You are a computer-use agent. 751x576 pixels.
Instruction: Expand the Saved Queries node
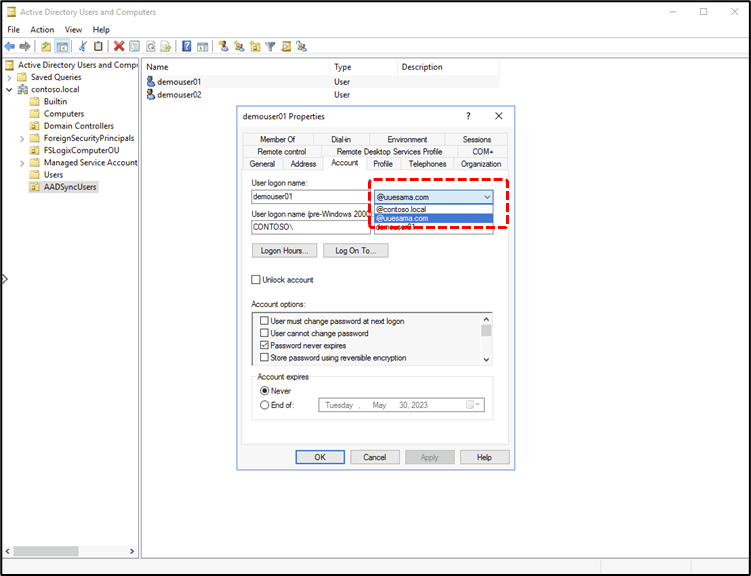[9, 77]
